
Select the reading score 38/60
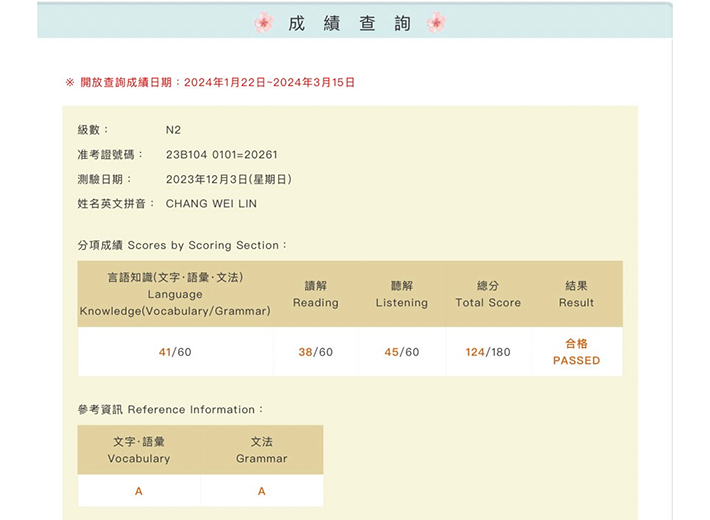pos(316,352)
